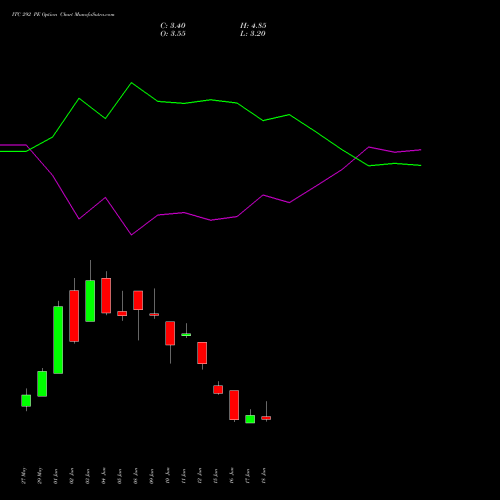The width and height of the screenshot is (500, 500).
Task: Click the high value 'H: 4.85'
Action: (x=253, y=26)
